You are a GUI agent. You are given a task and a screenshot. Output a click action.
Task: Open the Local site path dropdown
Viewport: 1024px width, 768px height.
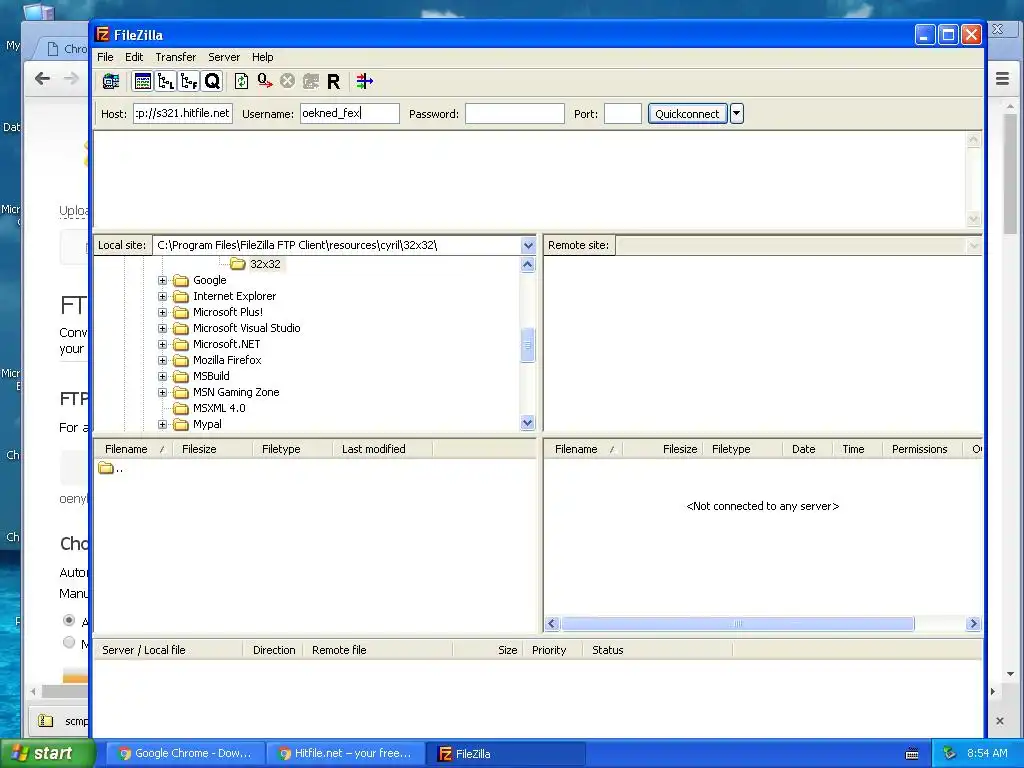tap(528, 246)
